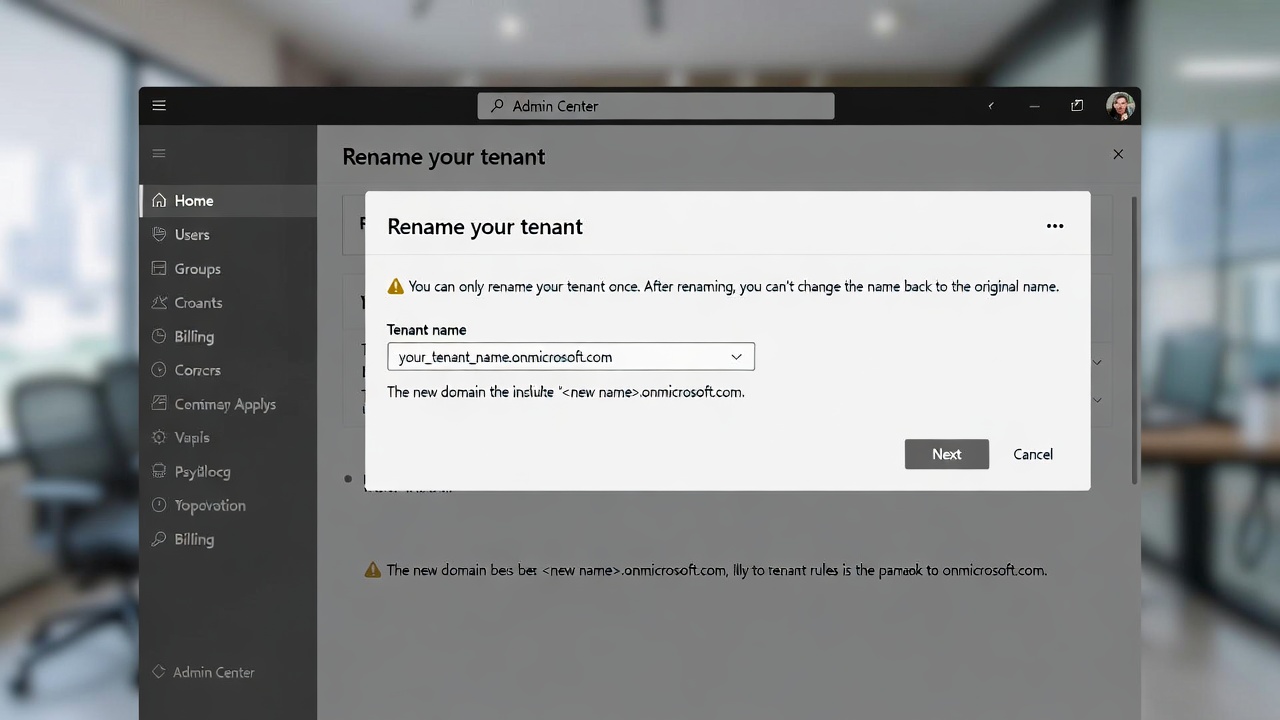The image size is (1280, 720).
Task: Click the yellow warning icon in dialog
Action: (x=396, y=287)
